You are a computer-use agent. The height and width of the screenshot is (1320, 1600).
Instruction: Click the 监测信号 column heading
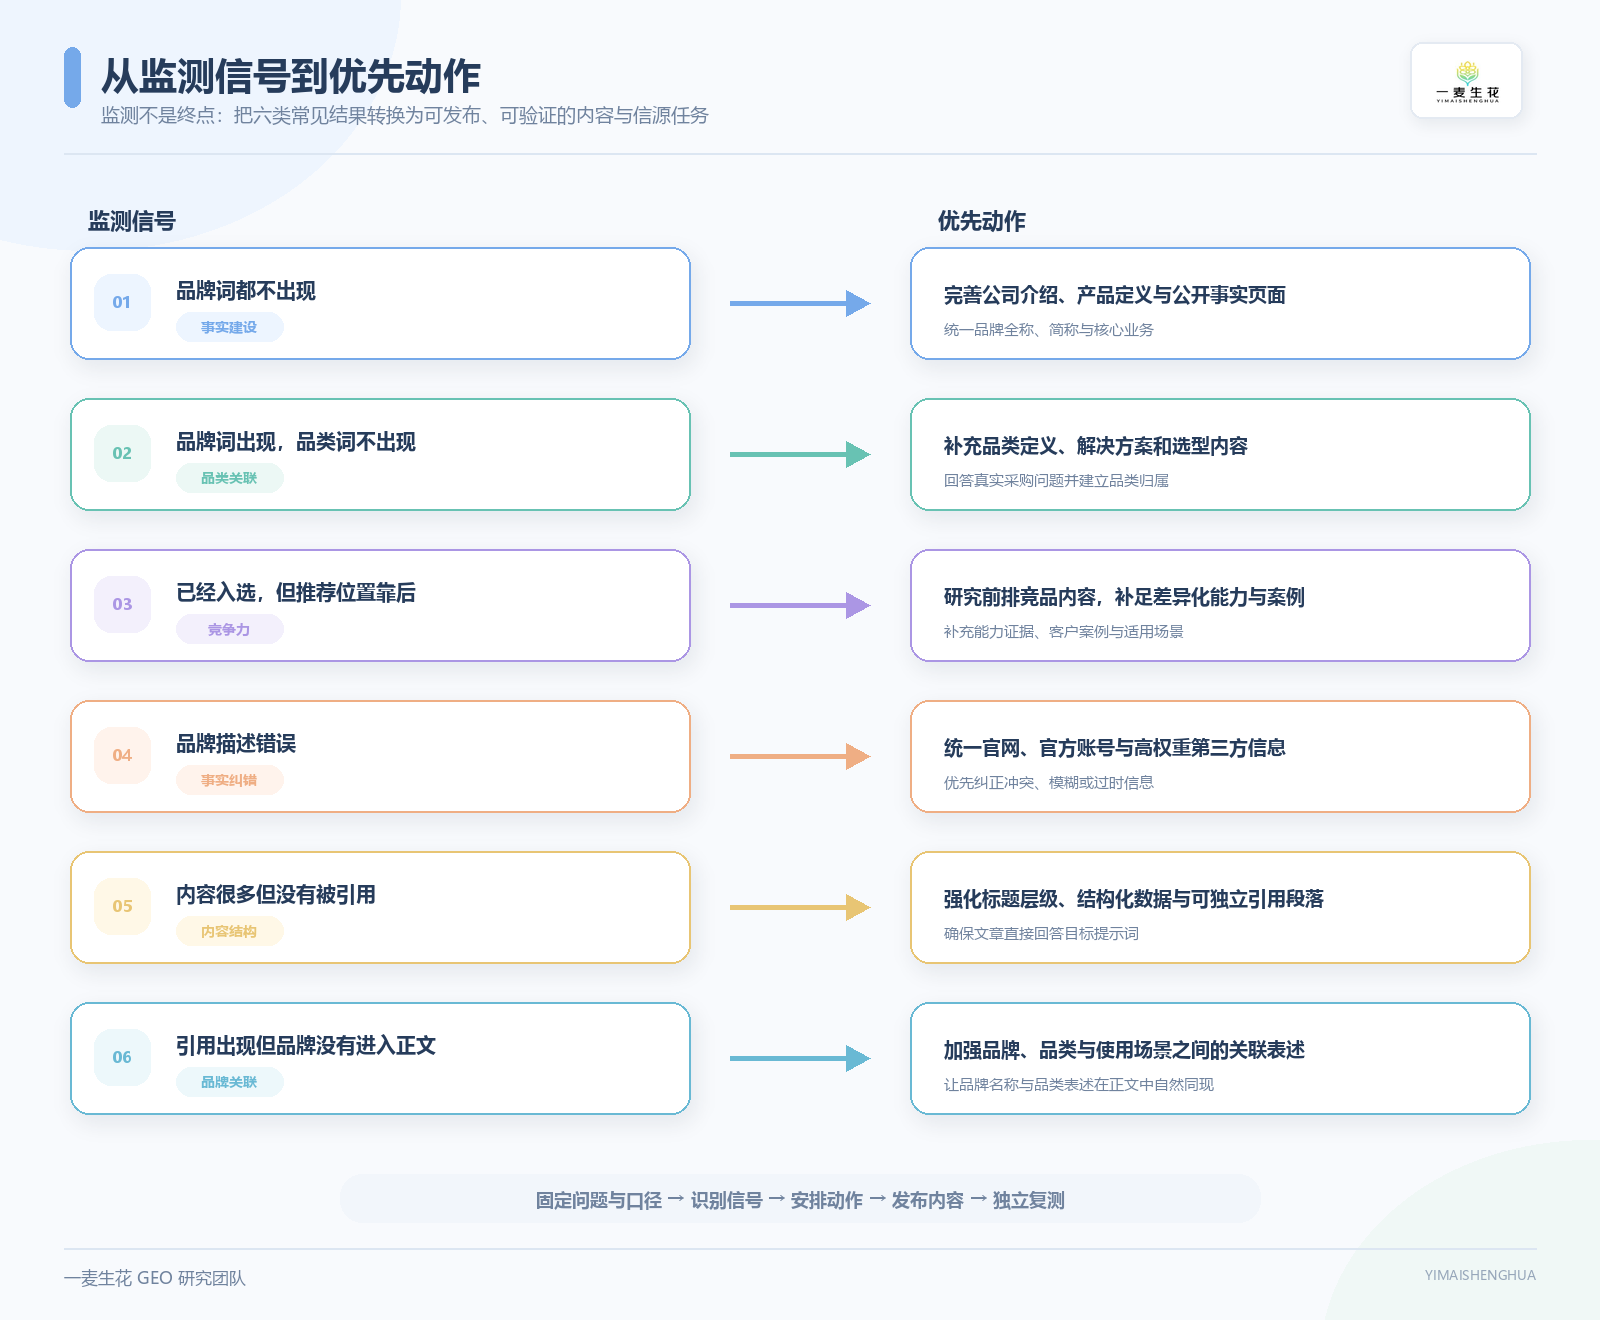(x=132, y=221)
